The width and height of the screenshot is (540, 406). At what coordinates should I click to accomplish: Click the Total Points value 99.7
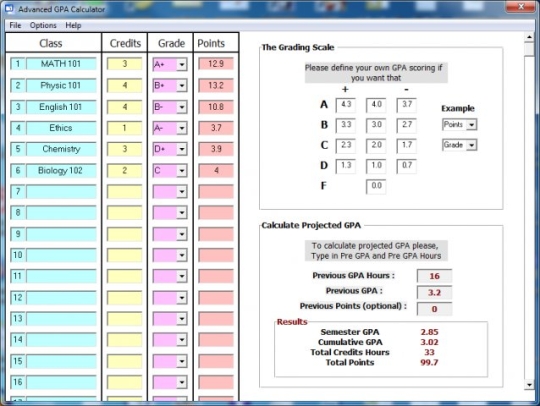[429, 363]
